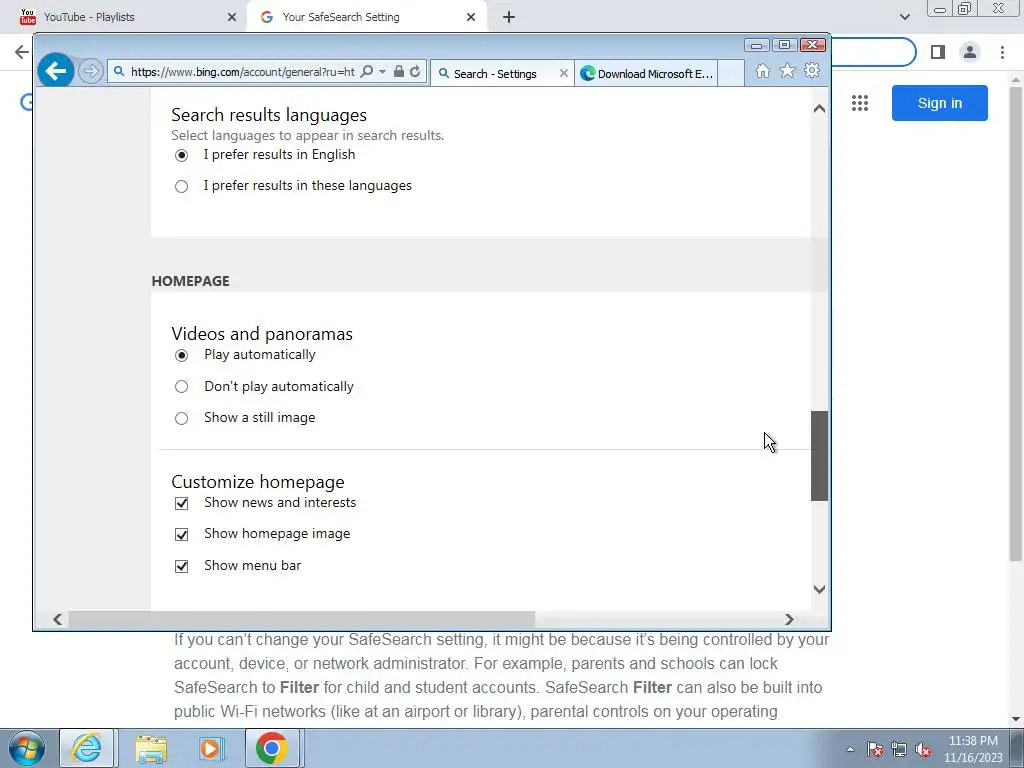1024x768 pixels.
Task: Switch to Download Microsoft Edge tab
Action: point(647,73)
